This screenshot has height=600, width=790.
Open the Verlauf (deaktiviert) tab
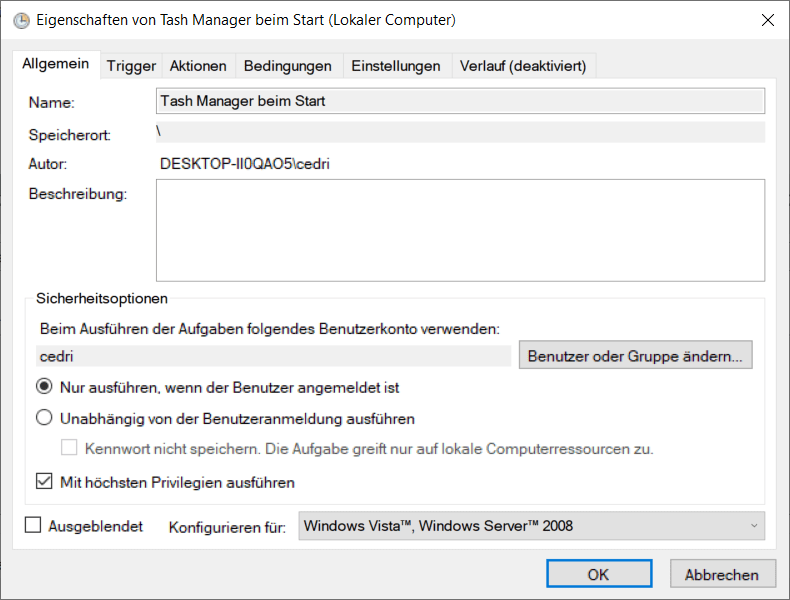click(523, 66)
